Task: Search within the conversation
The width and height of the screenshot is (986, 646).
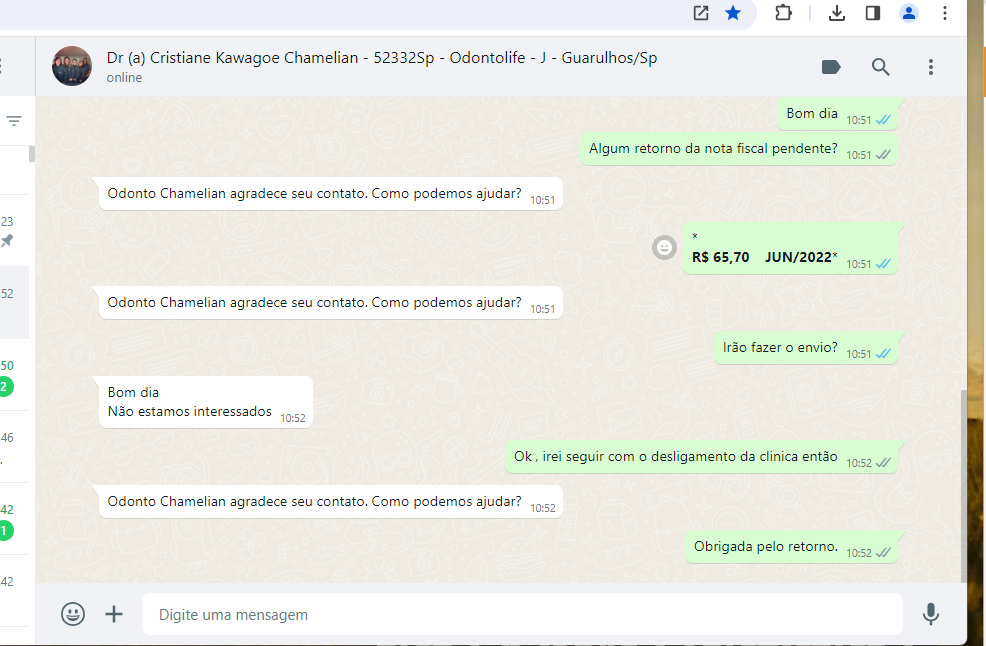Action: click(880, 67)
